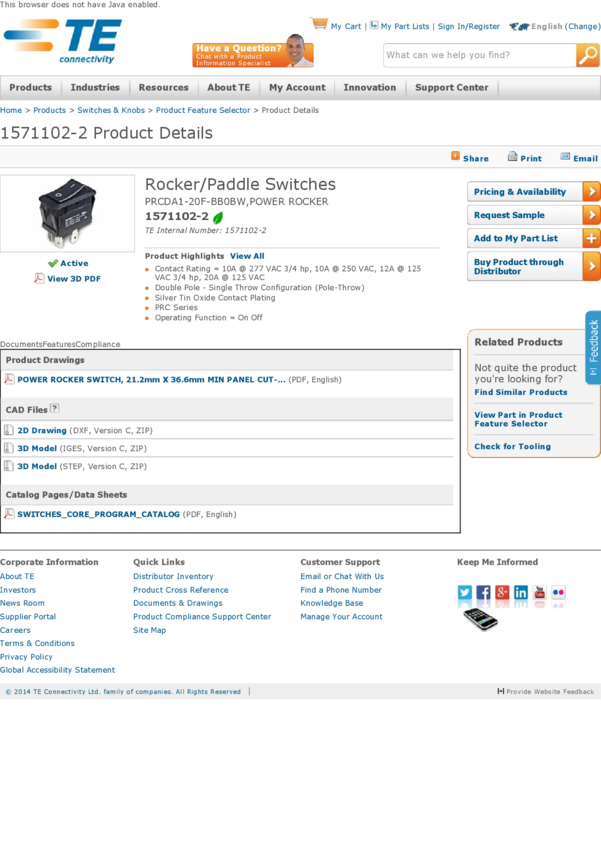Open the Facebook social icon

click(483, 593)
